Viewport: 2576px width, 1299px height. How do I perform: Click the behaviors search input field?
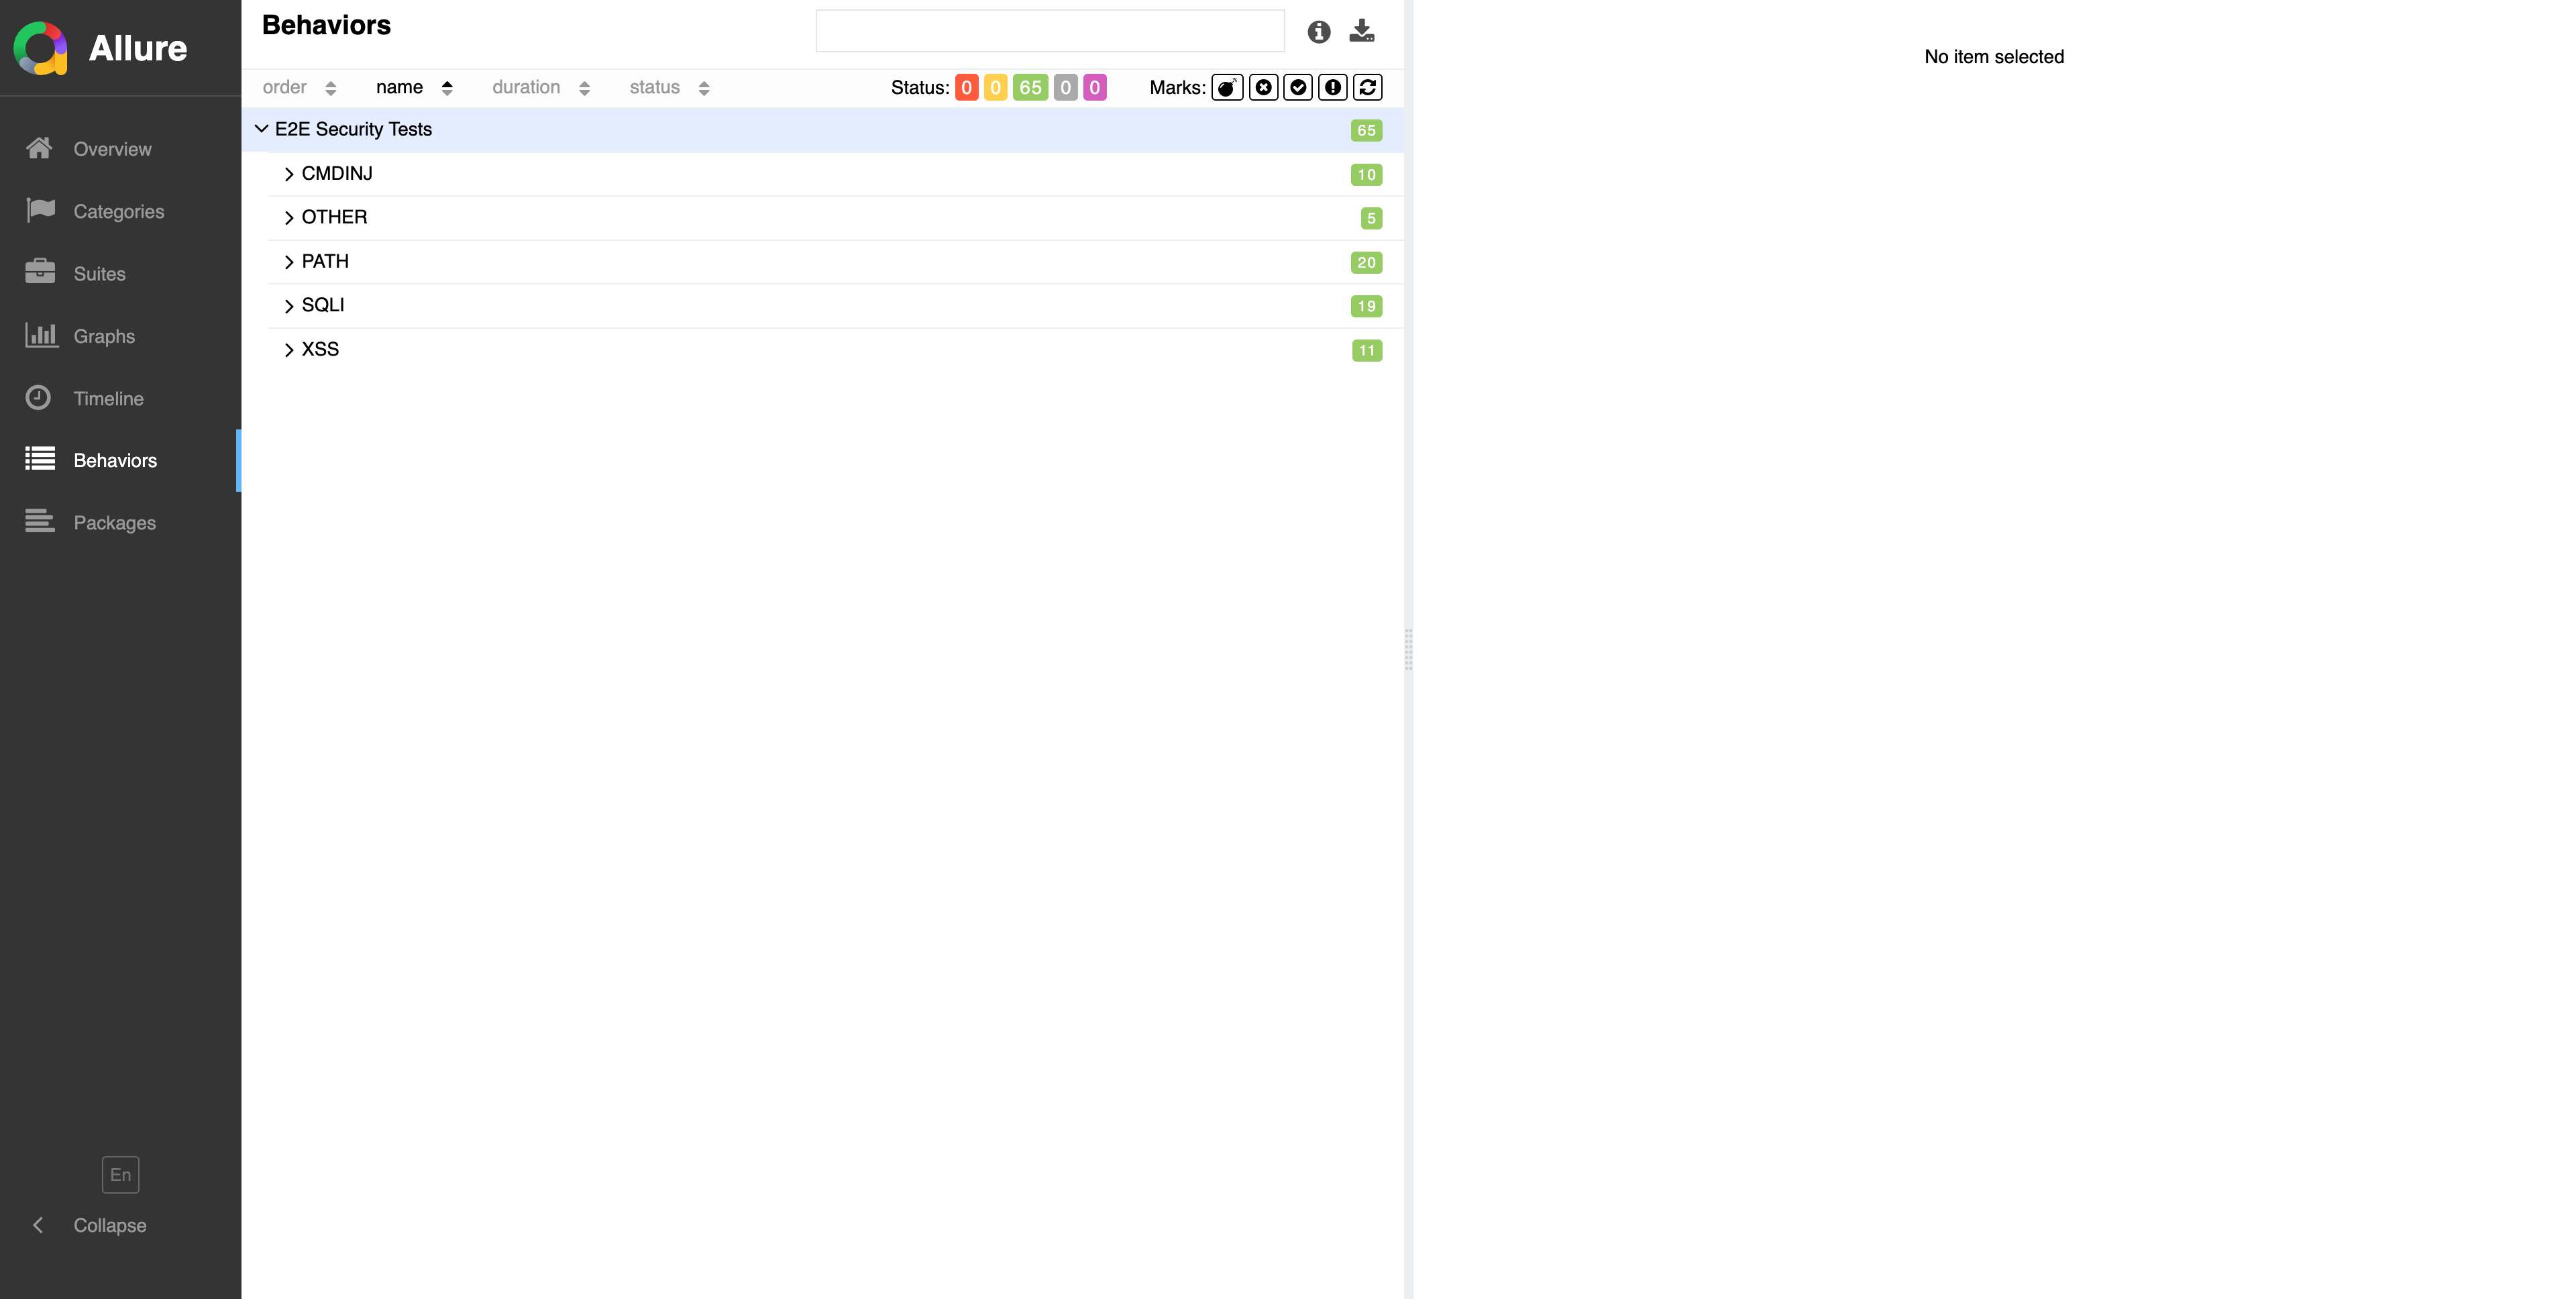(1049, 31)
